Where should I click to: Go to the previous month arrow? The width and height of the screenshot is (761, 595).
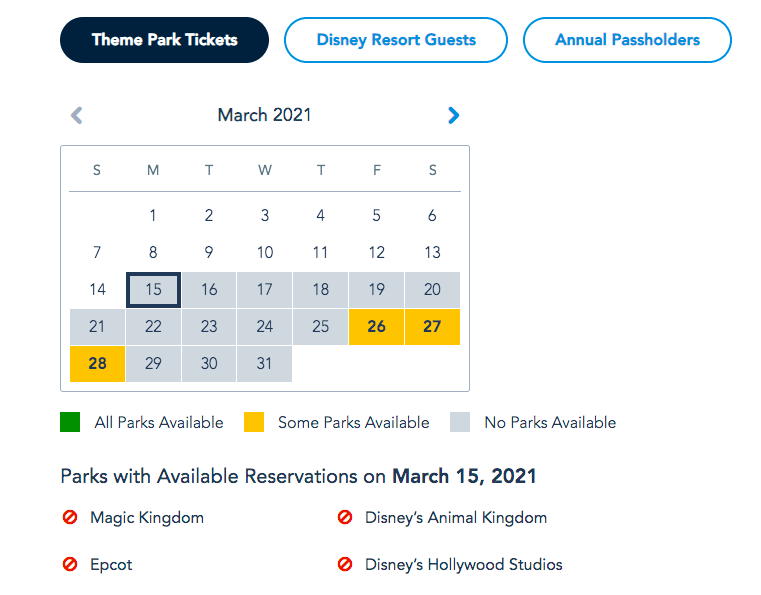click(77, 115)
